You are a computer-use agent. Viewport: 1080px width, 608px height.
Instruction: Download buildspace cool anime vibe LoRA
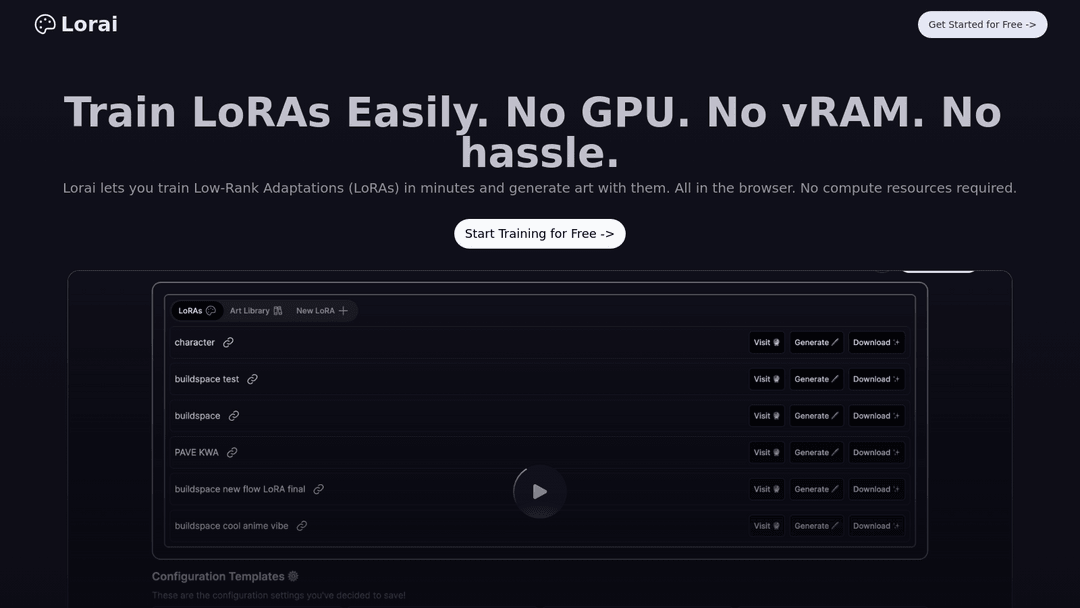tap(876, 526)
